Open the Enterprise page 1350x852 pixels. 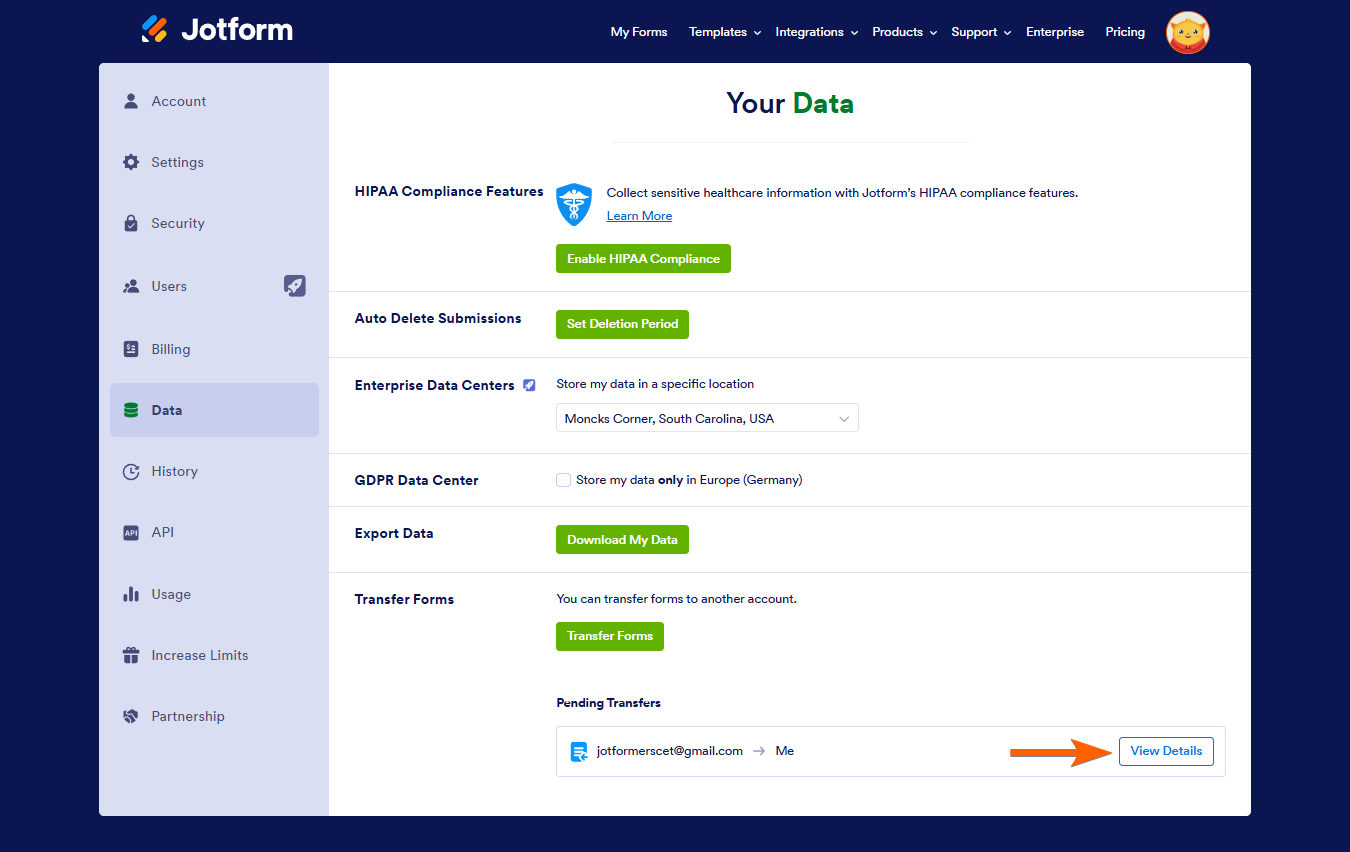click(x=1055, y=32)
